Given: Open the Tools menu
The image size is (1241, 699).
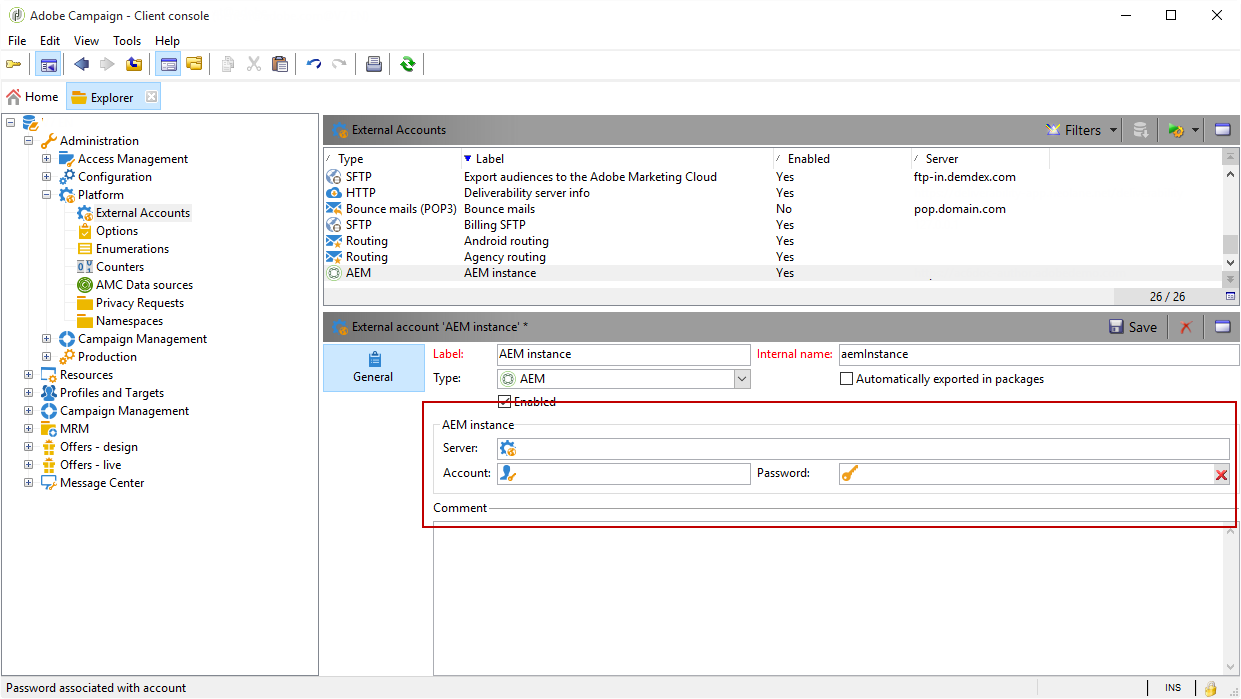Looking at the screenshot, I should coord(127,41).
